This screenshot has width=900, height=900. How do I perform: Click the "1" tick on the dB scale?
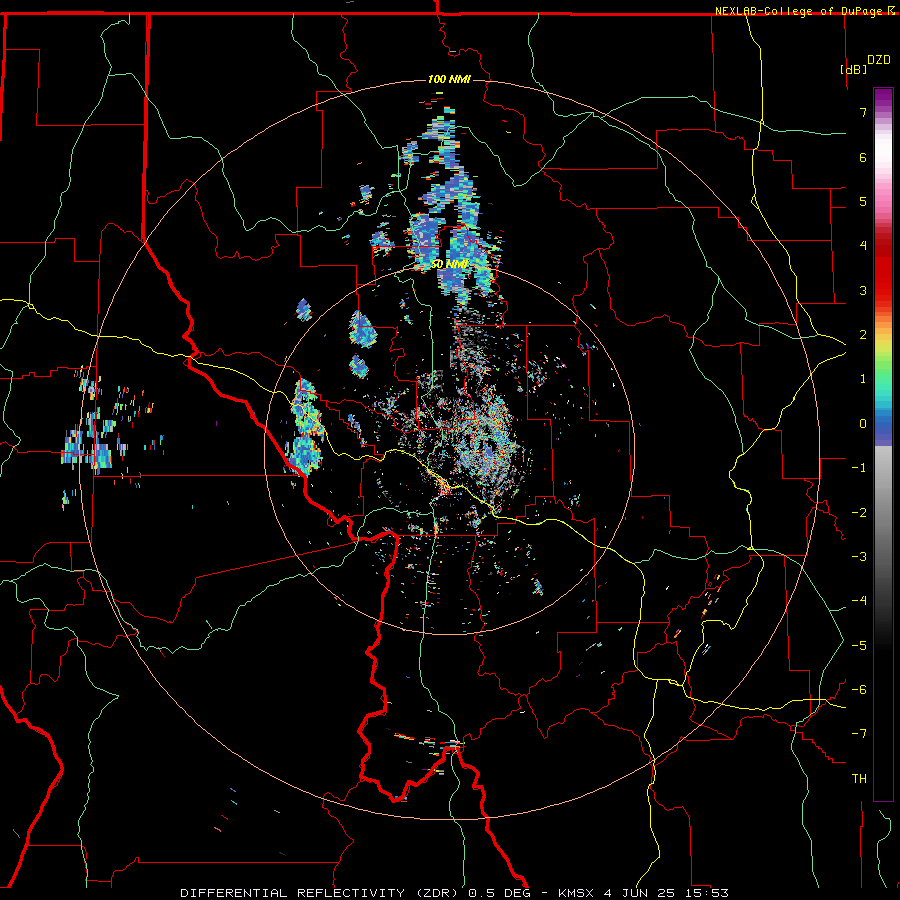863,379
